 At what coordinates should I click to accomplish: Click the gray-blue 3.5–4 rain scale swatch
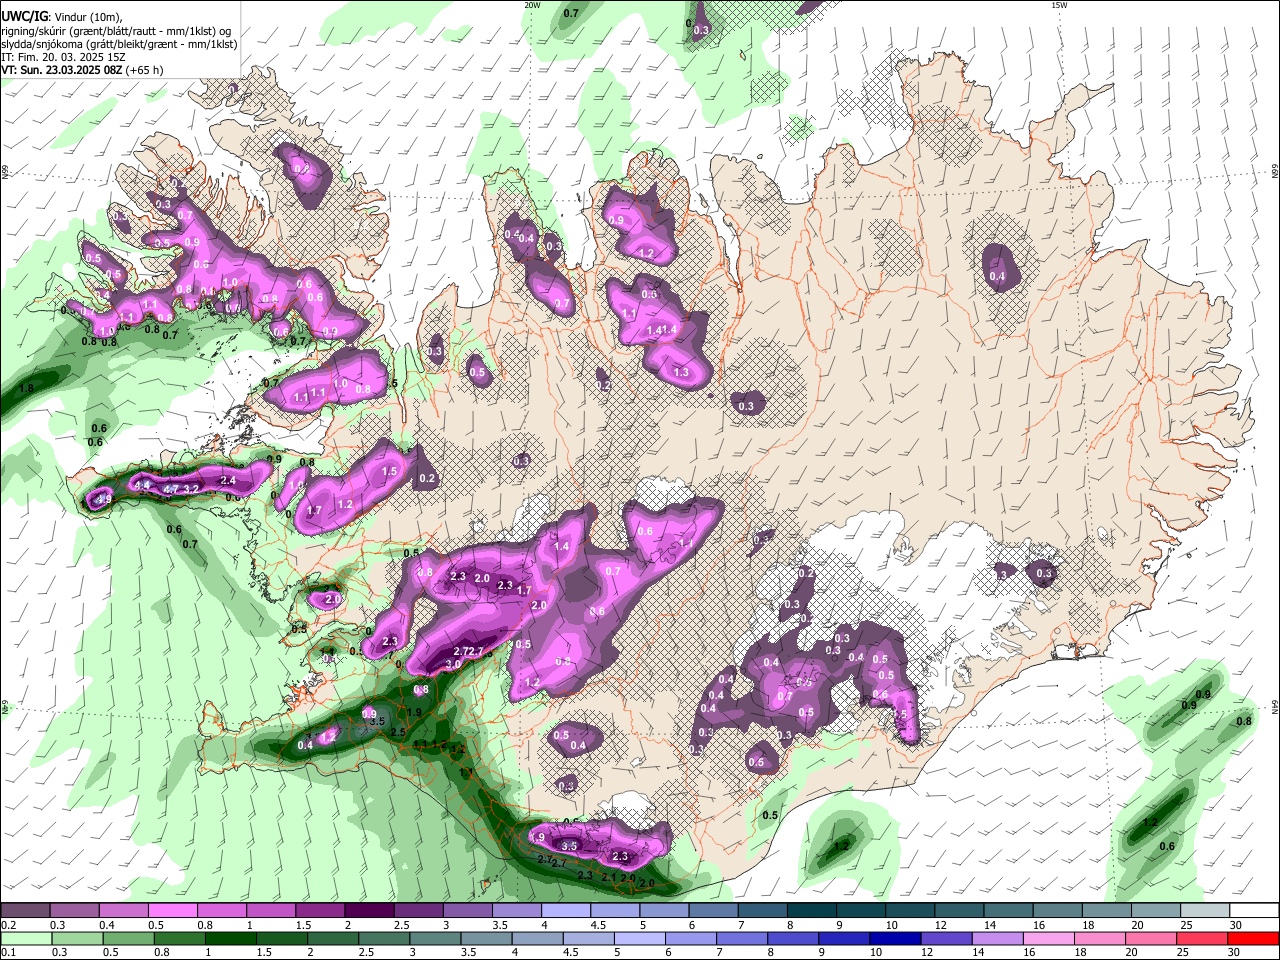pos(485,938)
